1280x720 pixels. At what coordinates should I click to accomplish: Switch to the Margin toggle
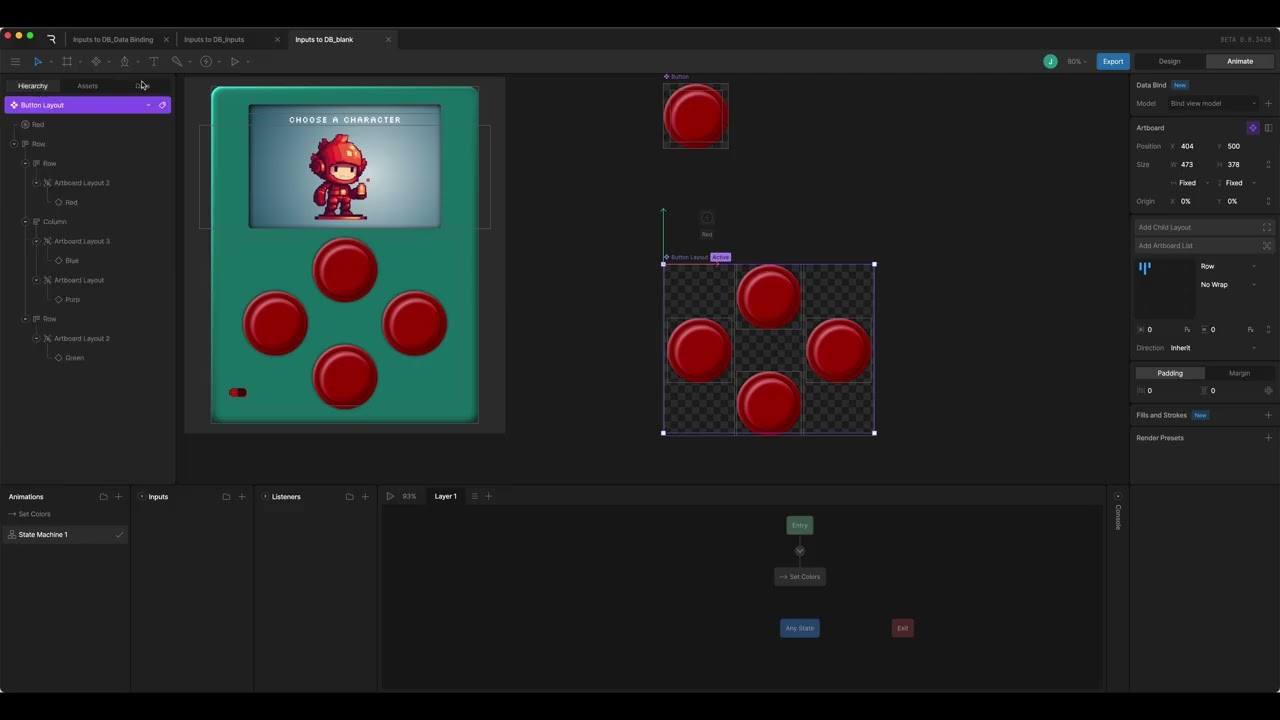pyautogui.click(x=1239, y=373)
